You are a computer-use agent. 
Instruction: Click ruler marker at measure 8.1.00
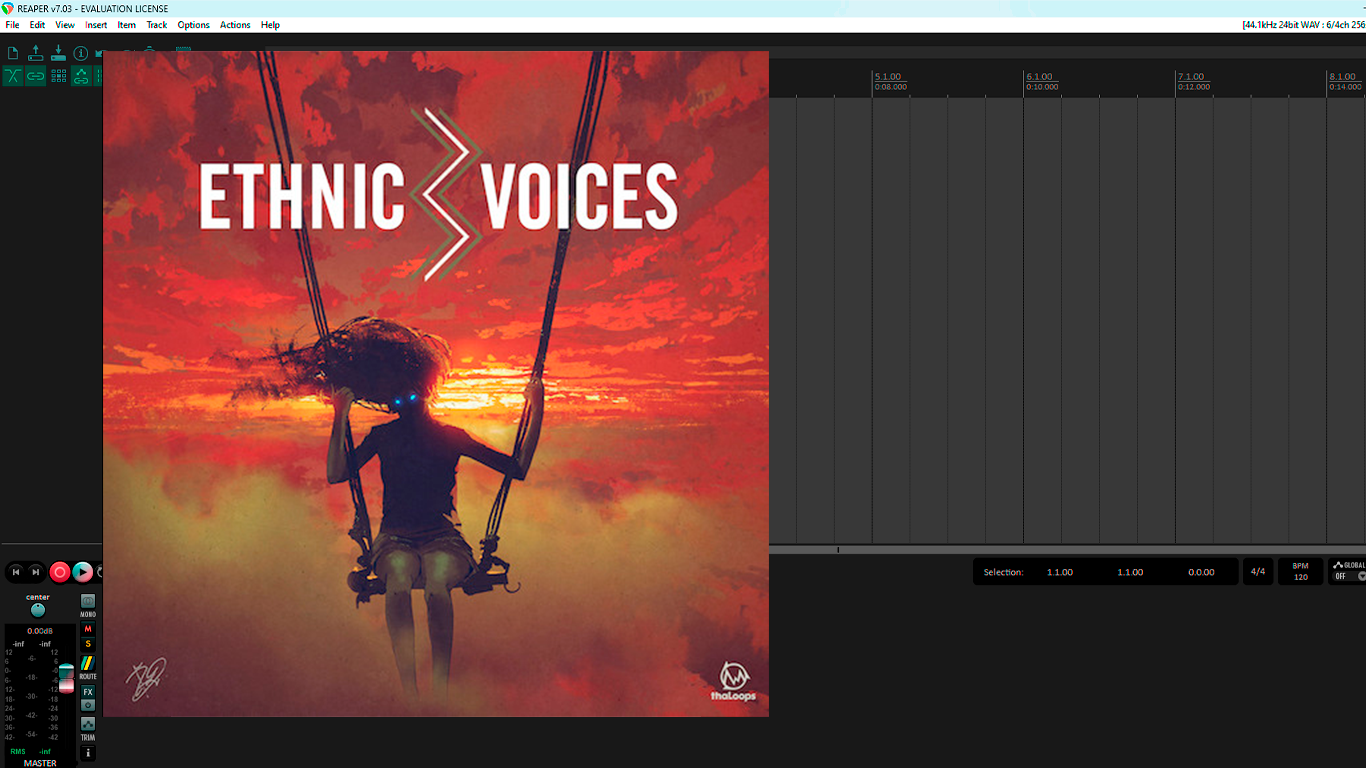[1343, 77]
